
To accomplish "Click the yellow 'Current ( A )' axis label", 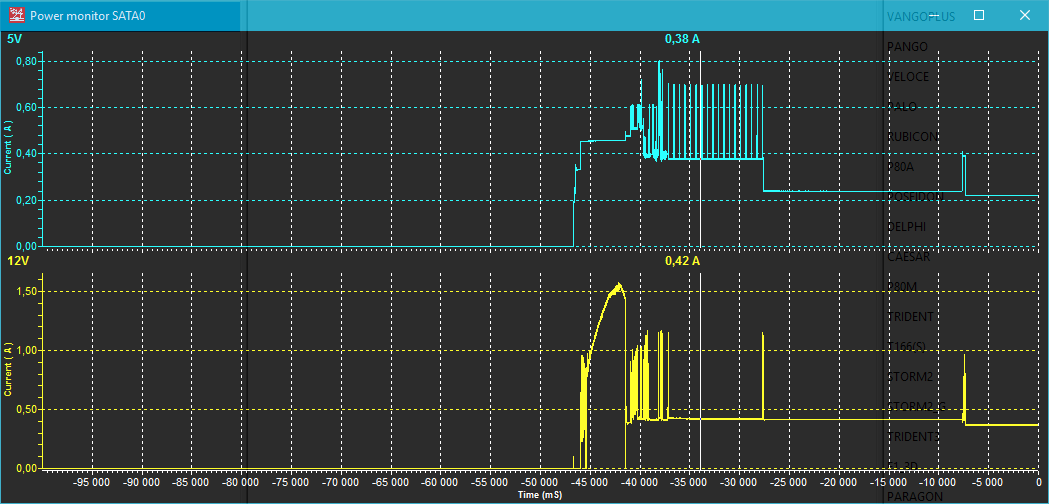I will [8, 369].
